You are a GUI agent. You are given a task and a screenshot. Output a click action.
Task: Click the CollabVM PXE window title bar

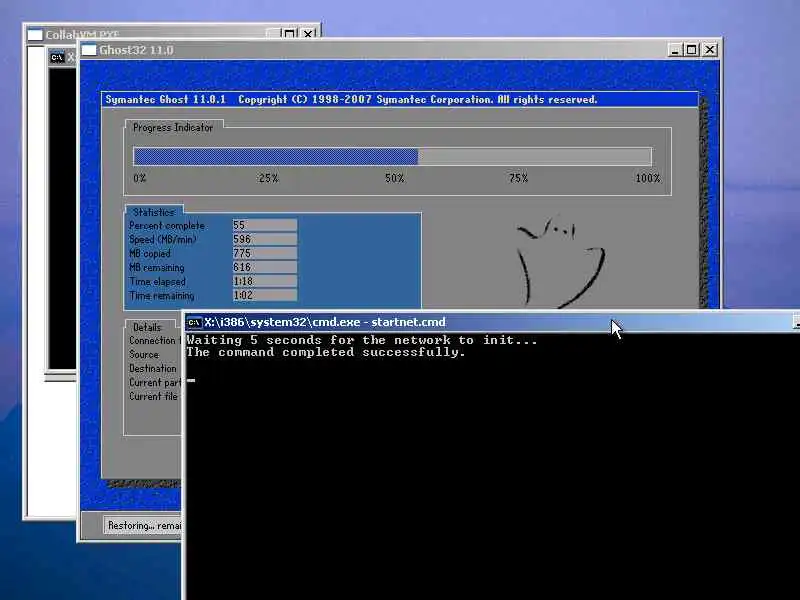coord(172,34)
